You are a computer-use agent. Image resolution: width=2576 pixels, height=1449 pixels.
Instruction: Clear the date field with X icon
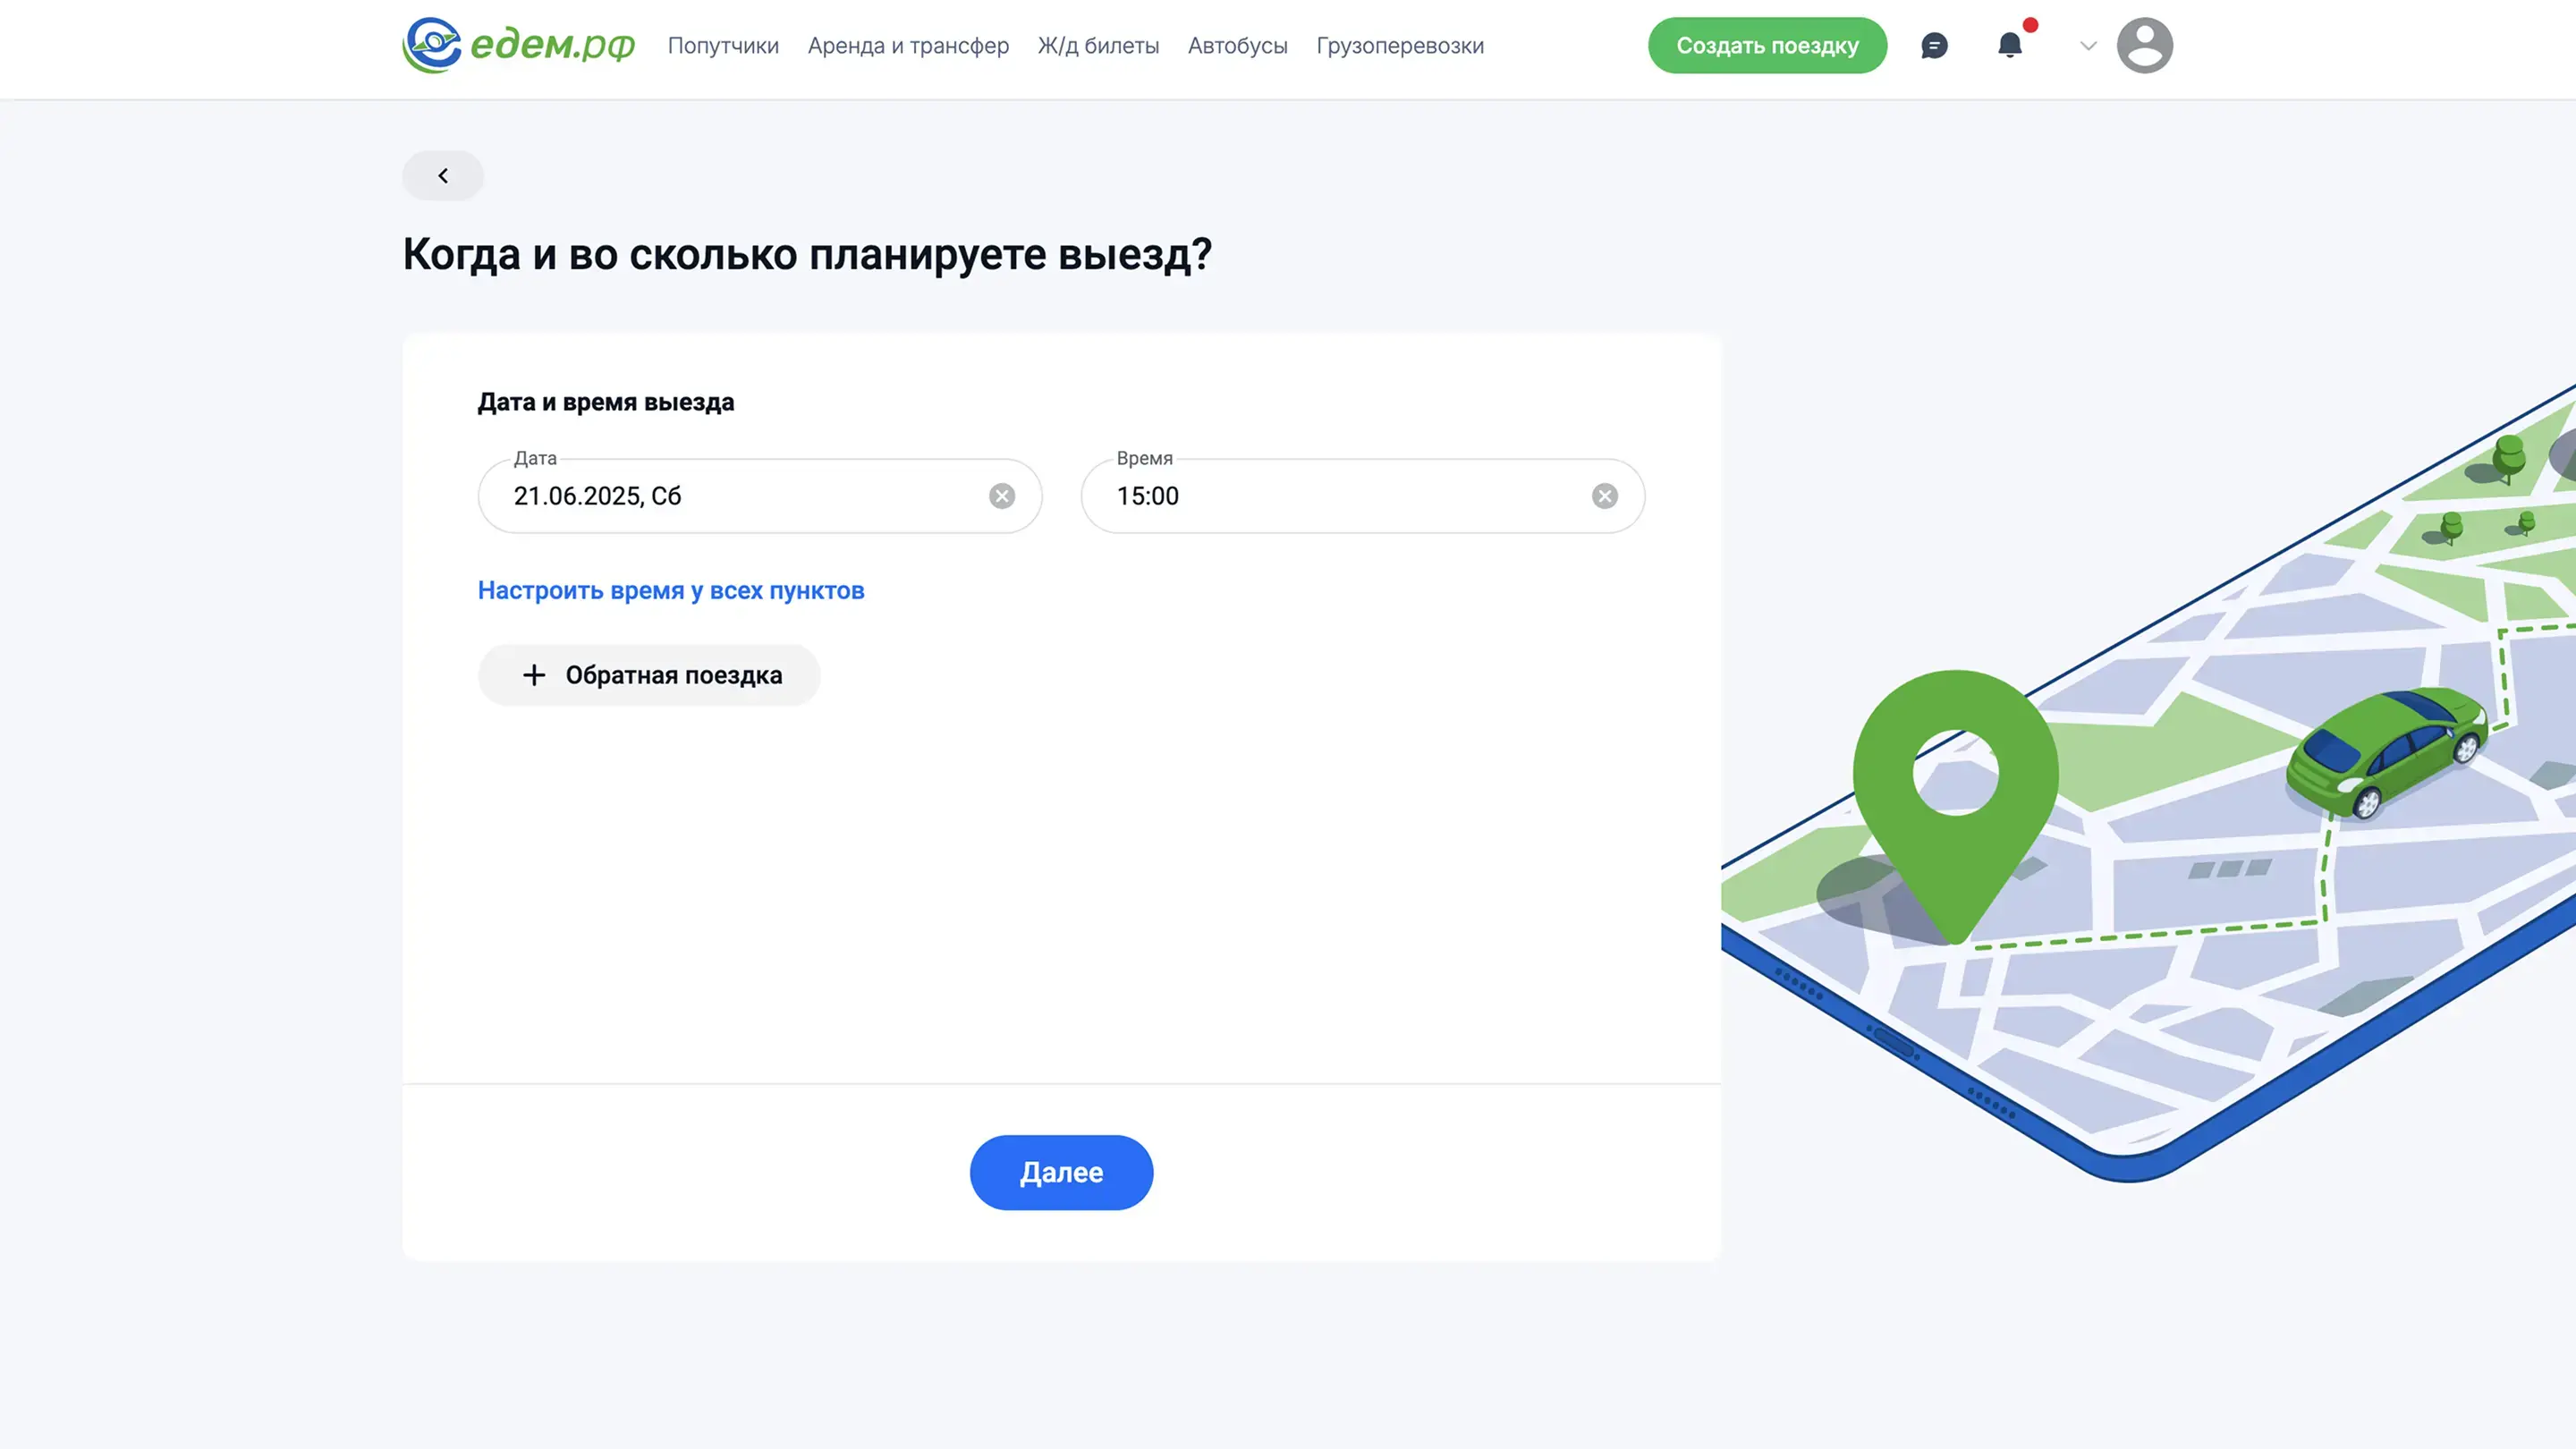(1002, 496)
